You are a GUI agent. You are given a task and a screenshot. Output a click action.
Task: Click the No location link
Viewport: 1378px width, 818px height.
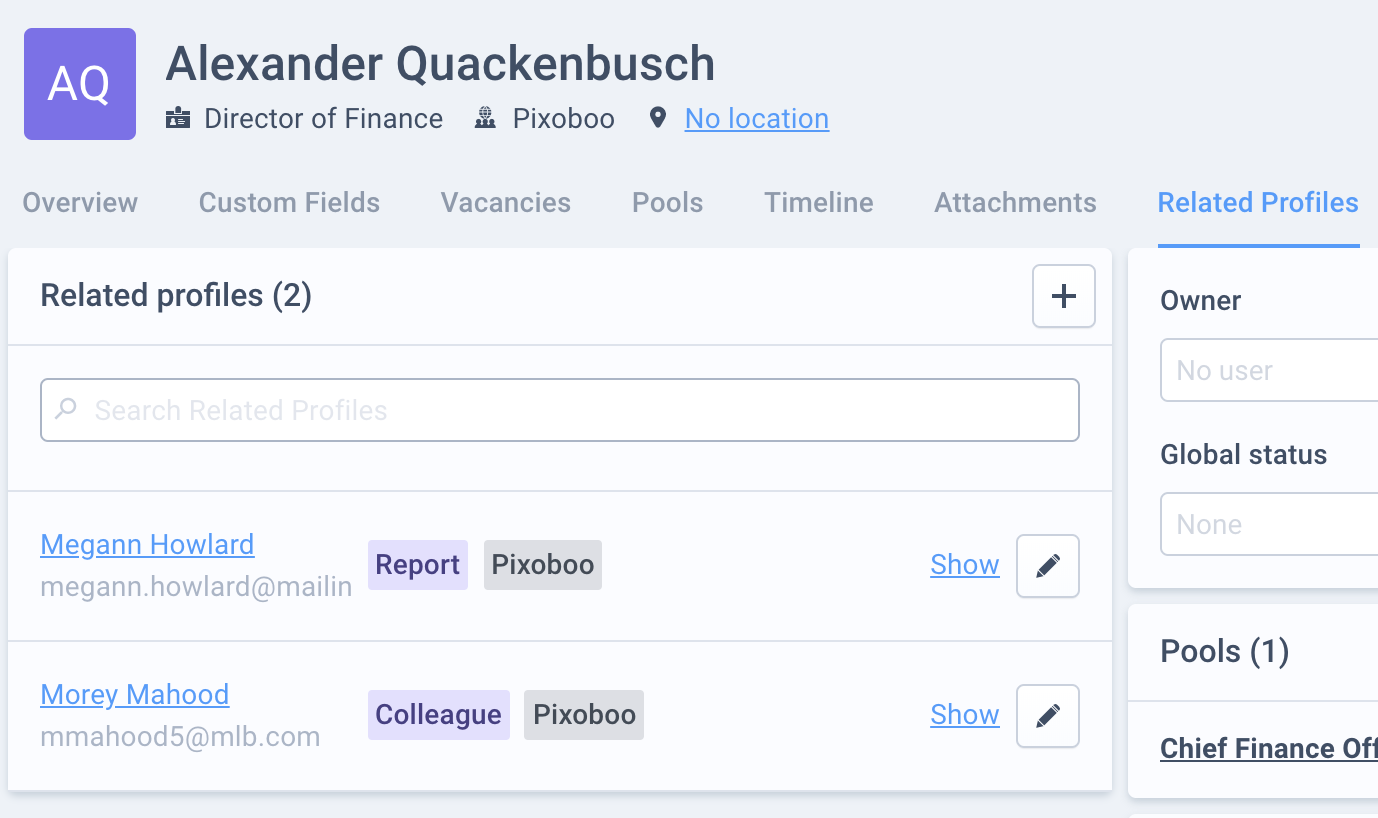(757, 119)
